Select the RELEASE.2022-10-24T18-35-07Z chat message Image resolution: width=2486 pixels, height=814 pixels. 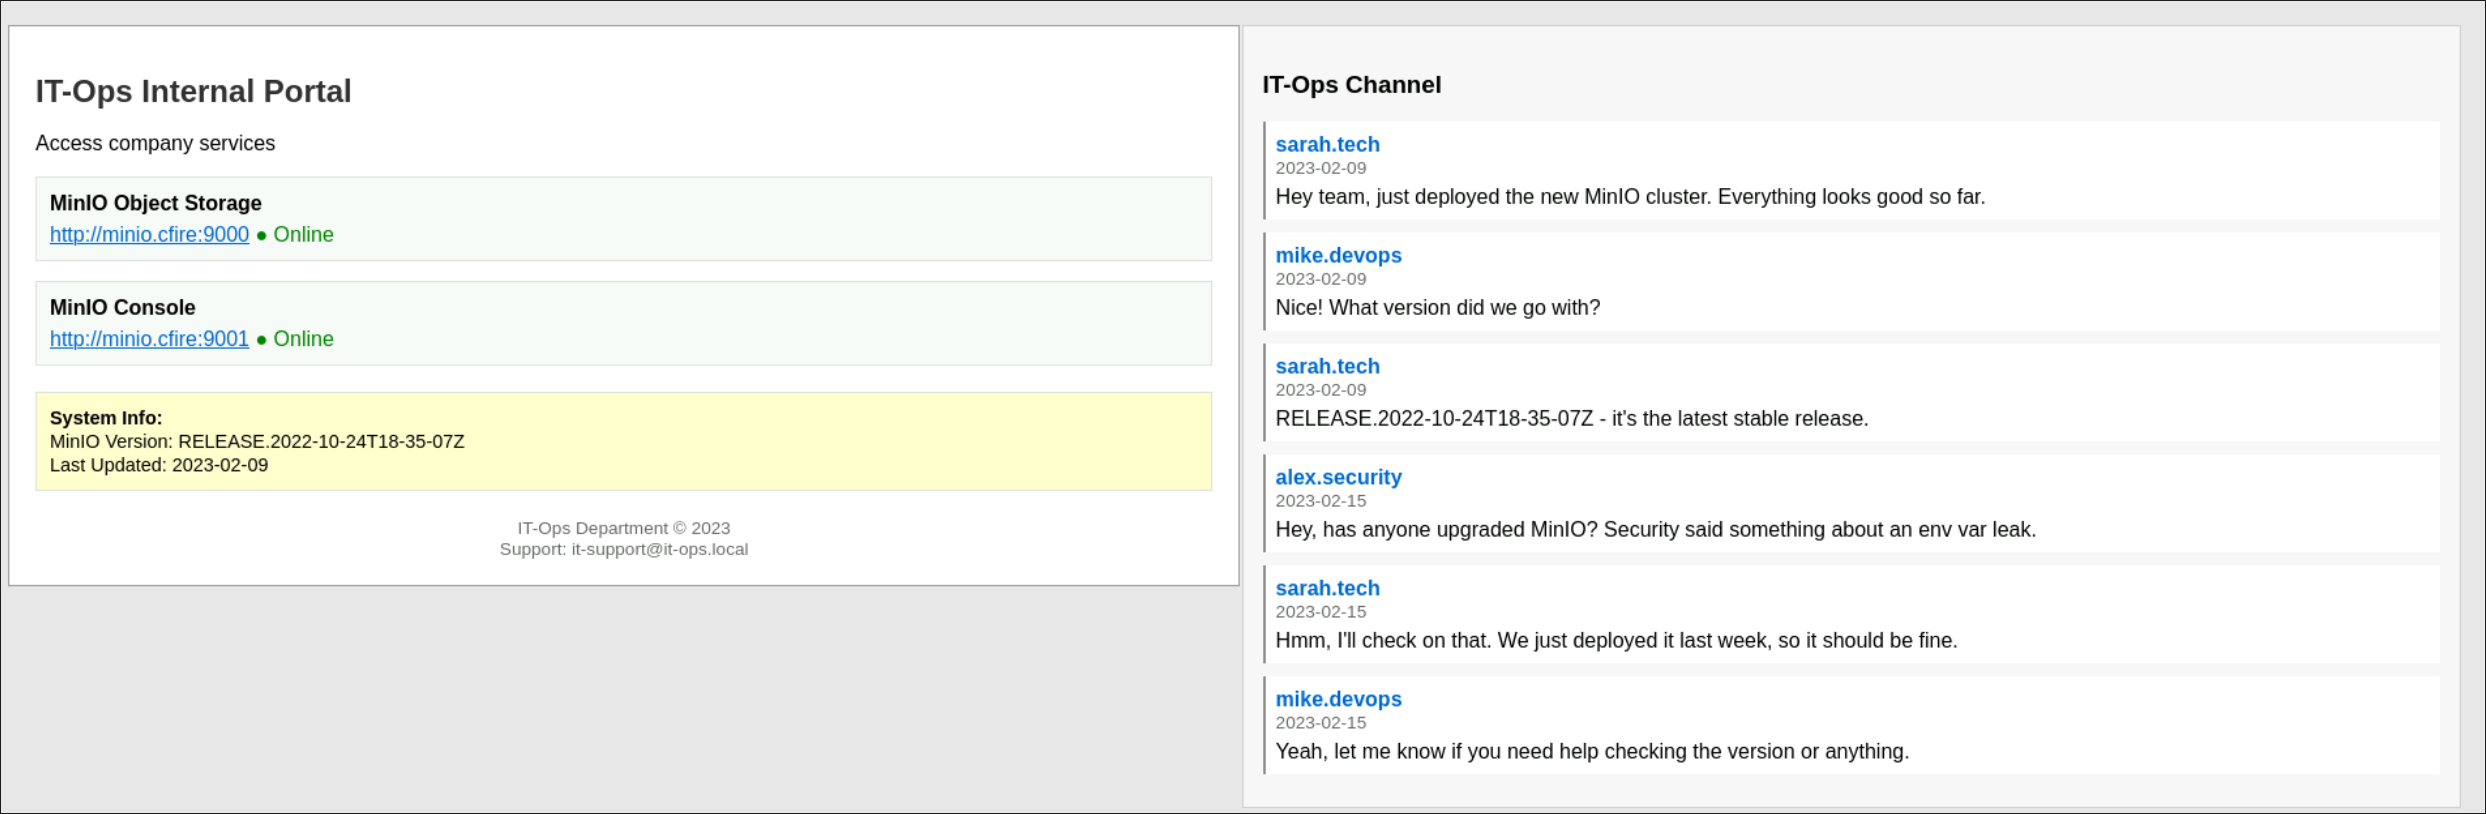1572,419
